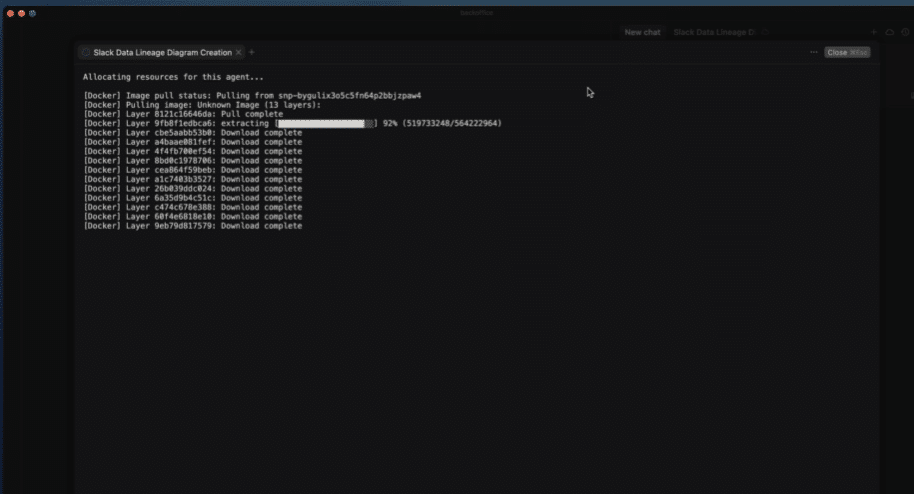Click the red close window button
This screenshot has width=914, height=494.
click(11, 13)
